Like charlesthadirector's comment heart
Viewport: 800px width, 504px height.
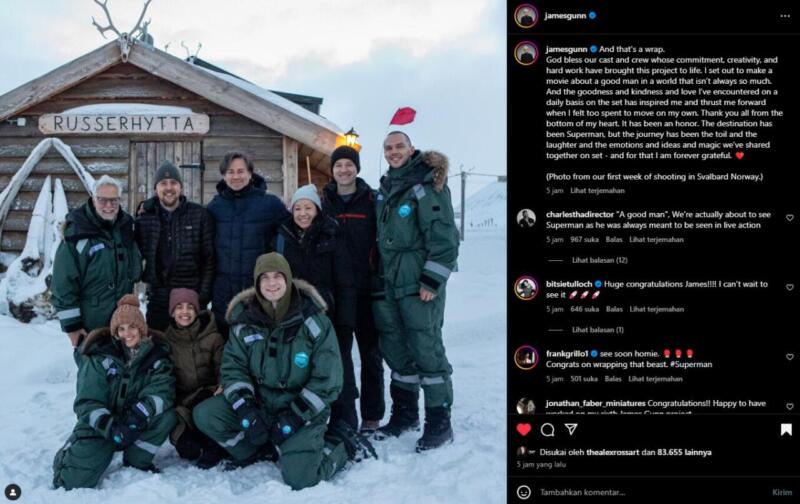[x=790, y=218]
